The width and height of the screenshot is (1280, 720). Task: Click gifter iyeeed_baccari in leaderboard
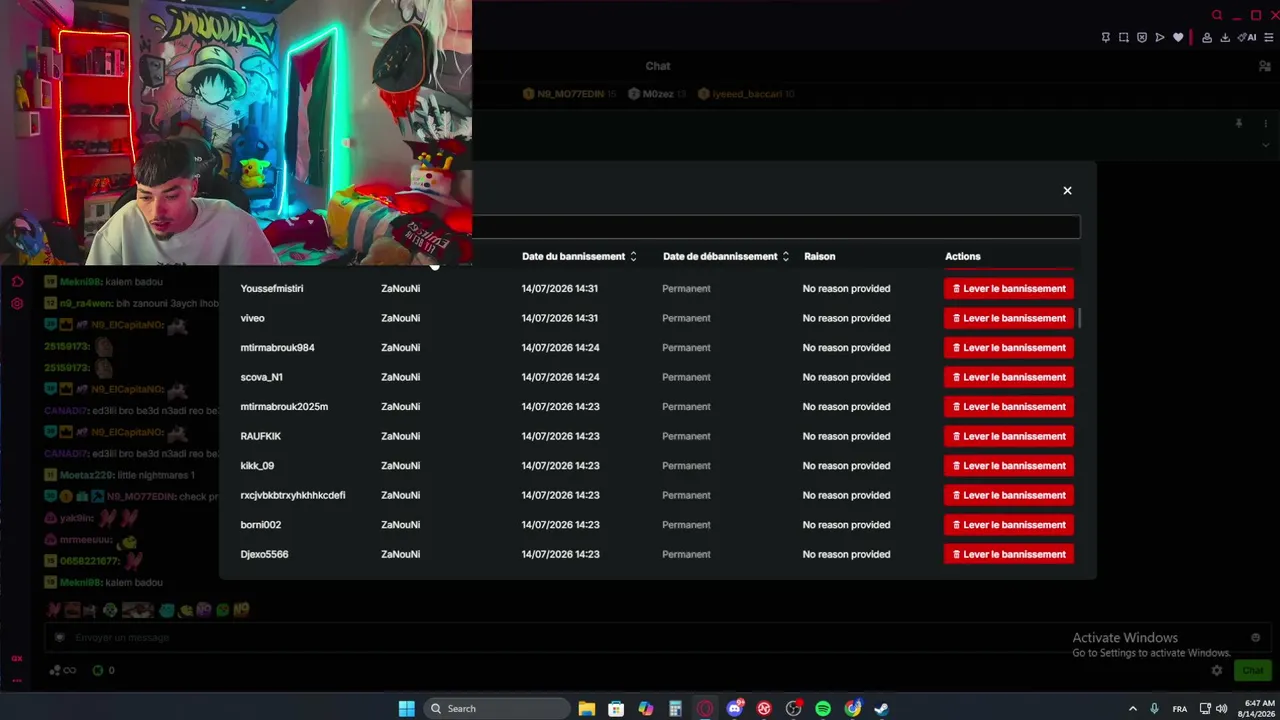[746, 94]
